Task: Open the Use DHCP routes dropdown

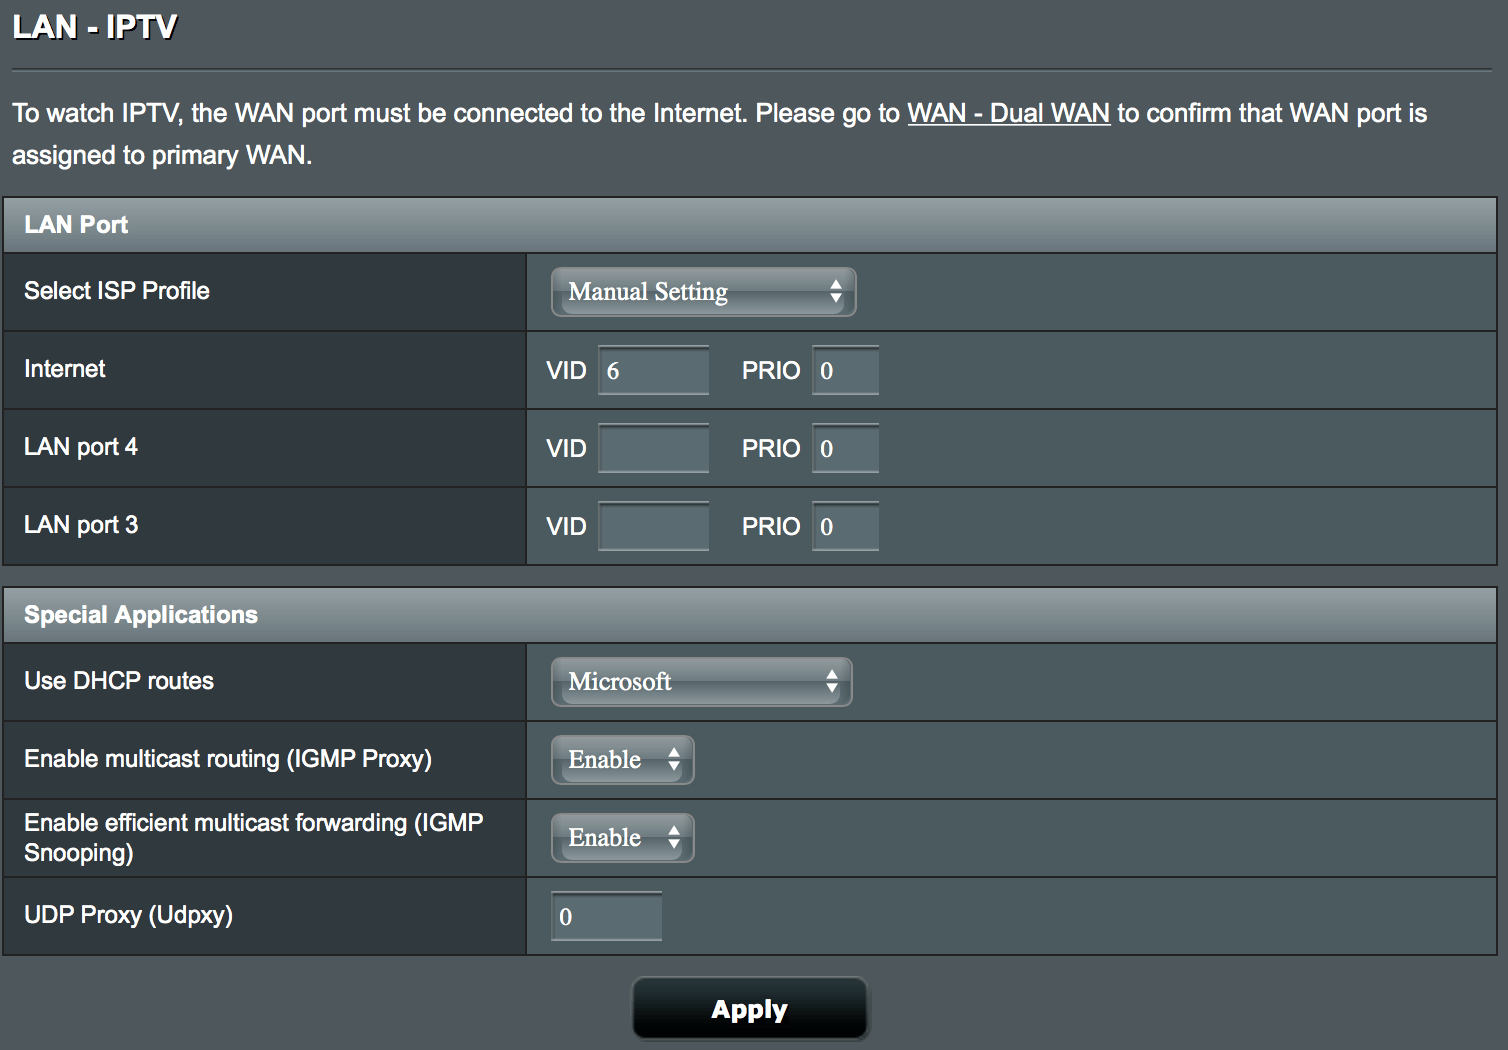Action: [x=701, y=682]
